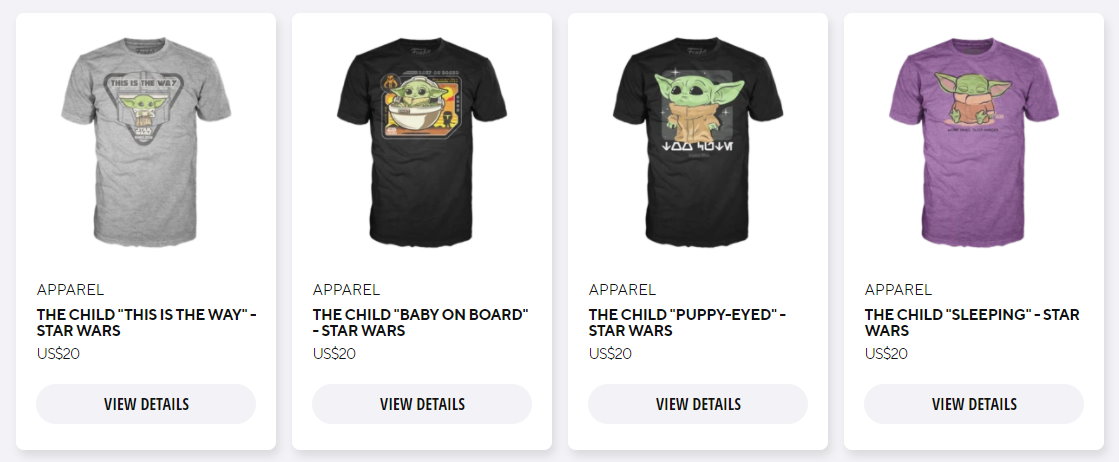Image resolution: width=1119 pixels, height=462 pixels.
Task: Select Apparel label above "Baby On Board"
Action: 347,290
